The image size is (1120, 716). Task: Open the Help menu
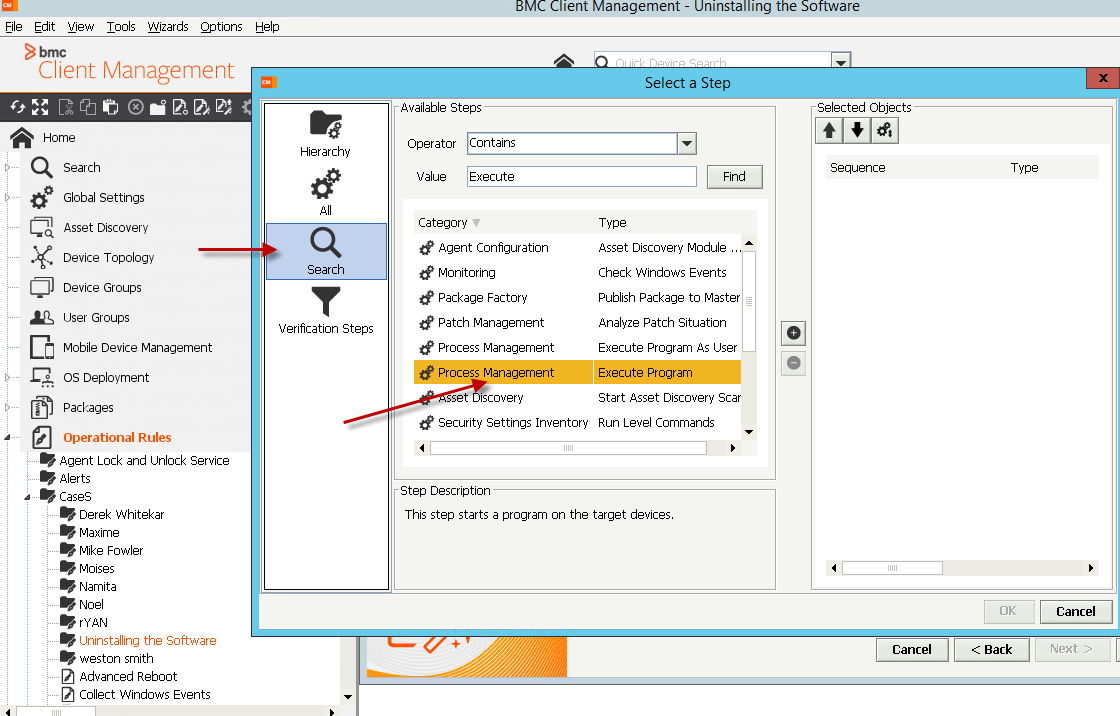click(267, 26)
